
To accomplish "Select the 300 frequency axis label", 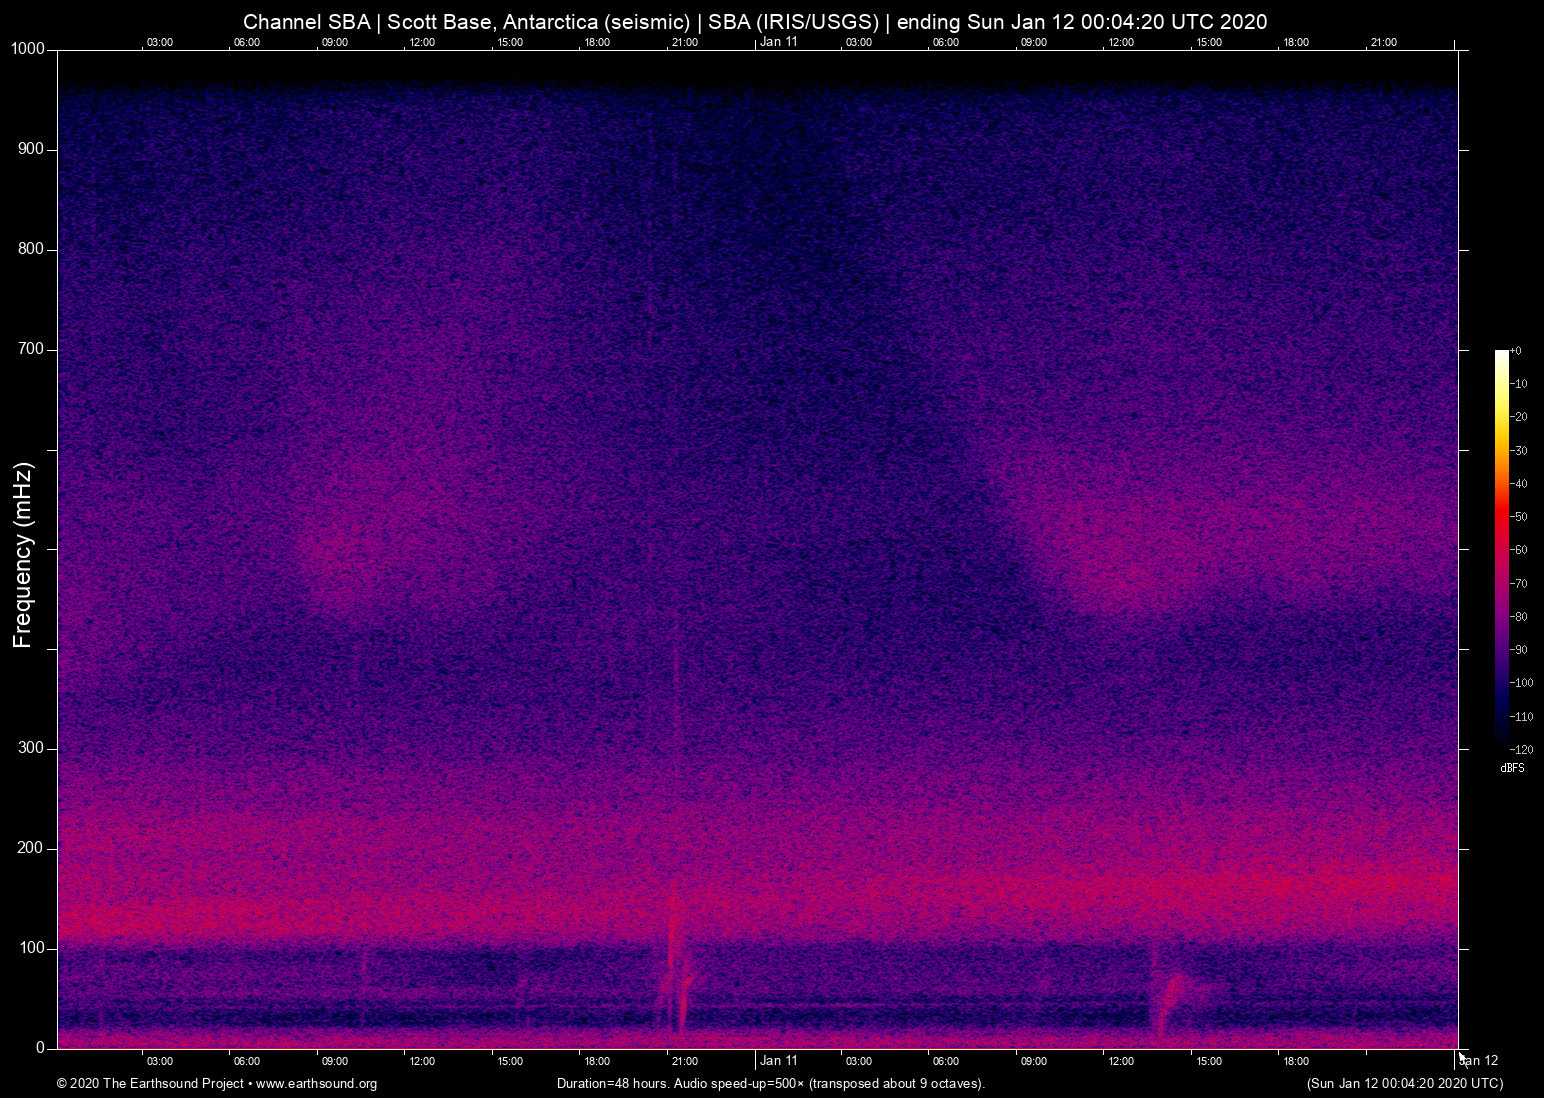I will point(32,748).
